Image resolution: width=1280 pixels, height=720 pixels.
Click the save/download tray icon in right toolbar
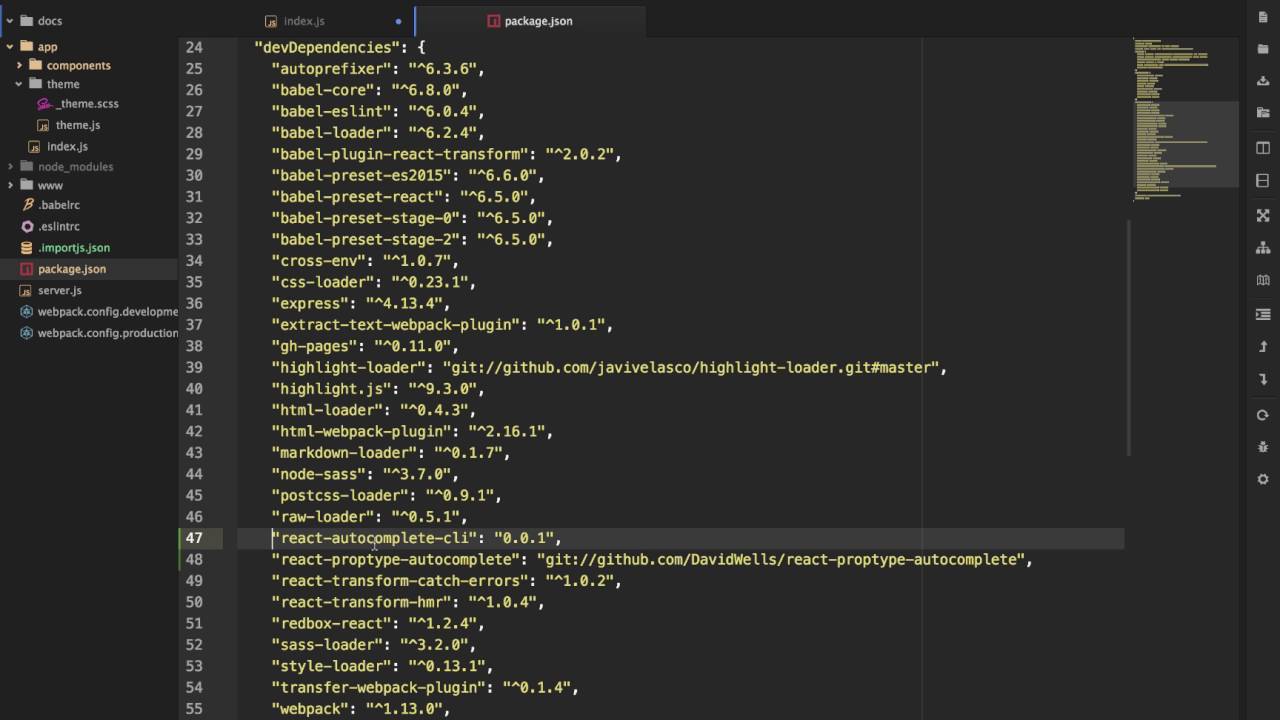pyautogui.click(x=1263, y=81)
